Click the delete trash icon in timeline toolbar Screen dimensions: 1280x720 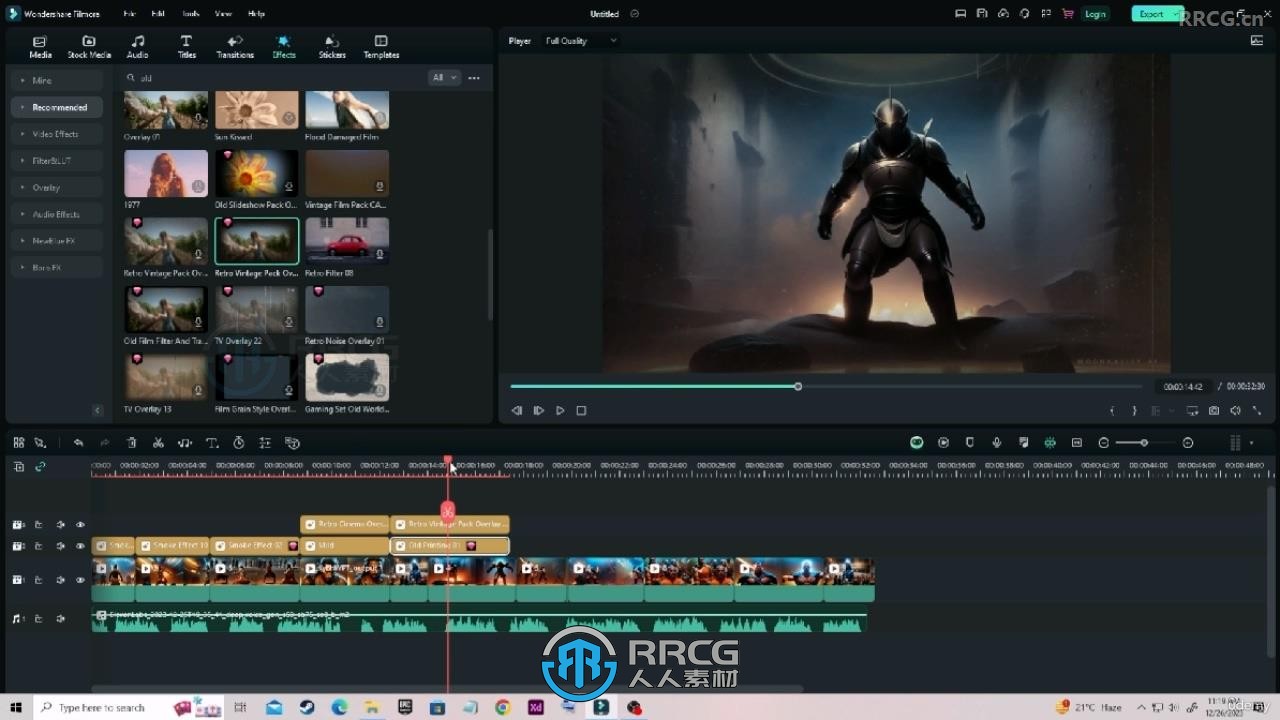pyautogui.click(x=131, y=442)
